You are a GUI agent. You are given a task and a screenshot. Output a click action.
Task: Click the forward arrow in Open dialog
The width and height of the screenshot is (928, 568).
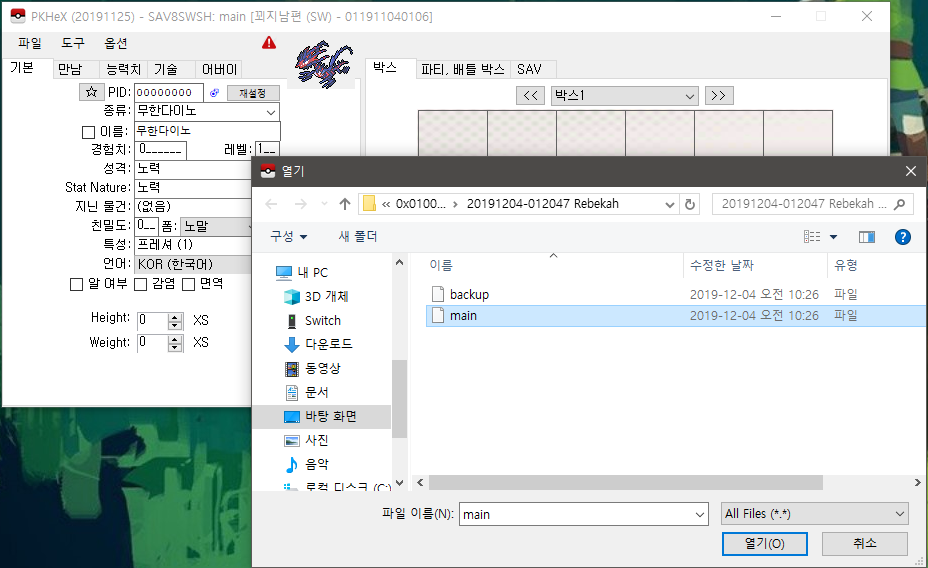point(301,204)
